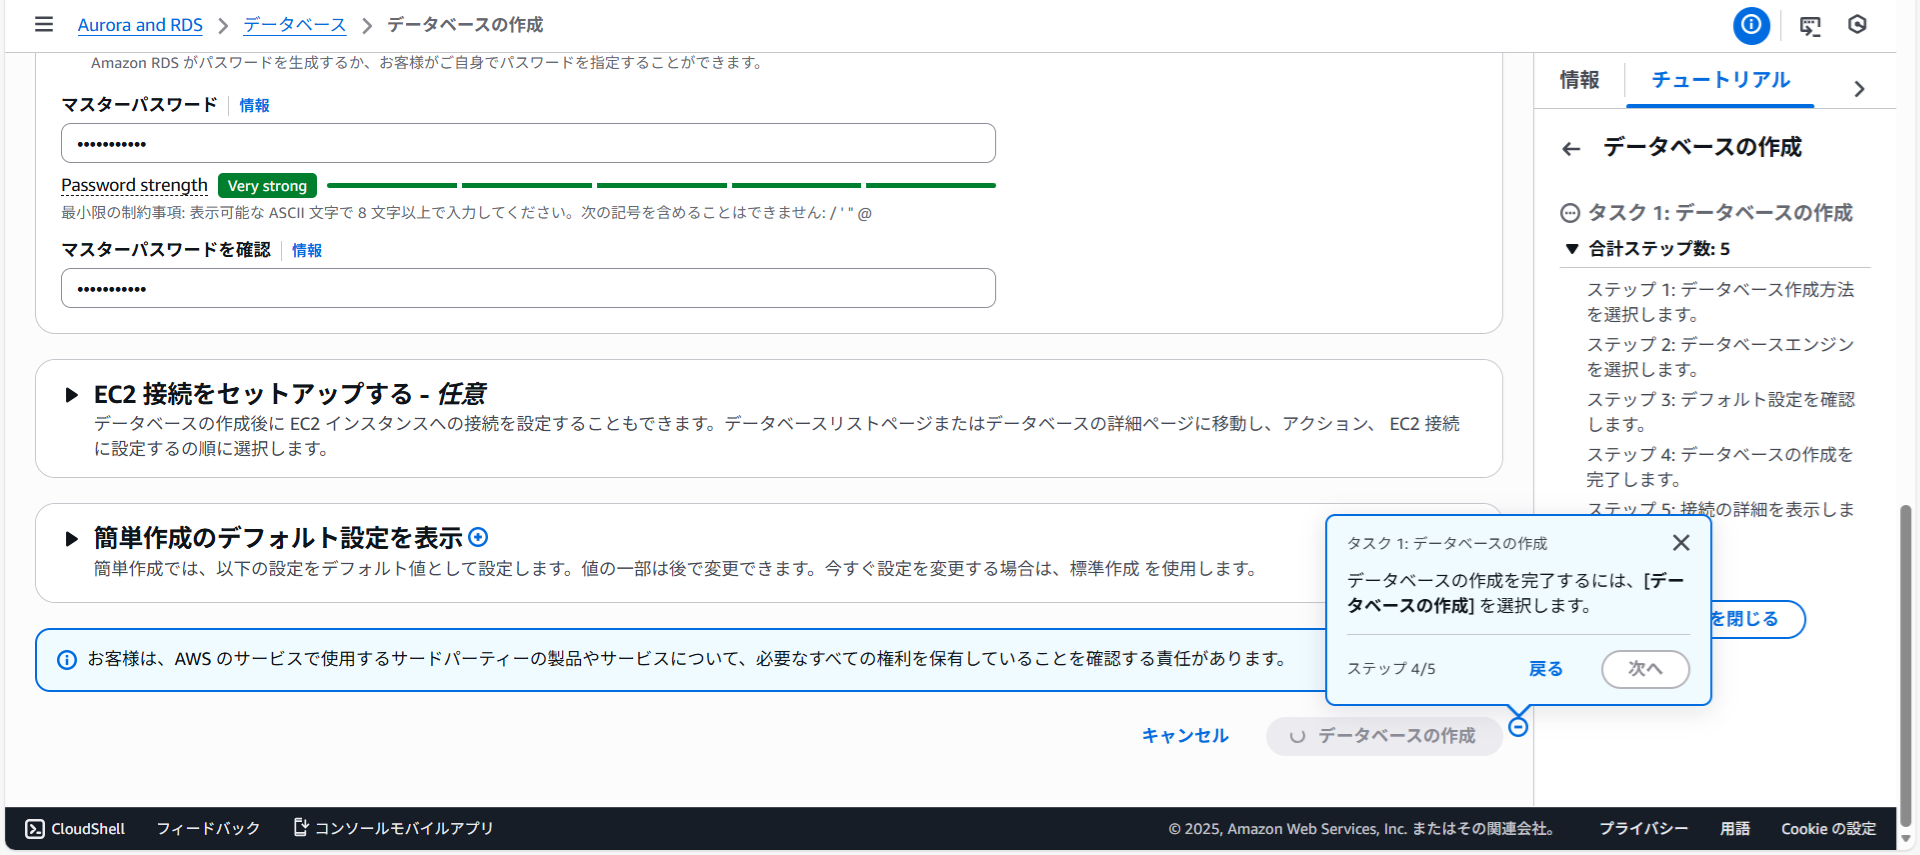
Task: Click the キャンセル button
Action: pyautogui.click(x=1185, y=736)
